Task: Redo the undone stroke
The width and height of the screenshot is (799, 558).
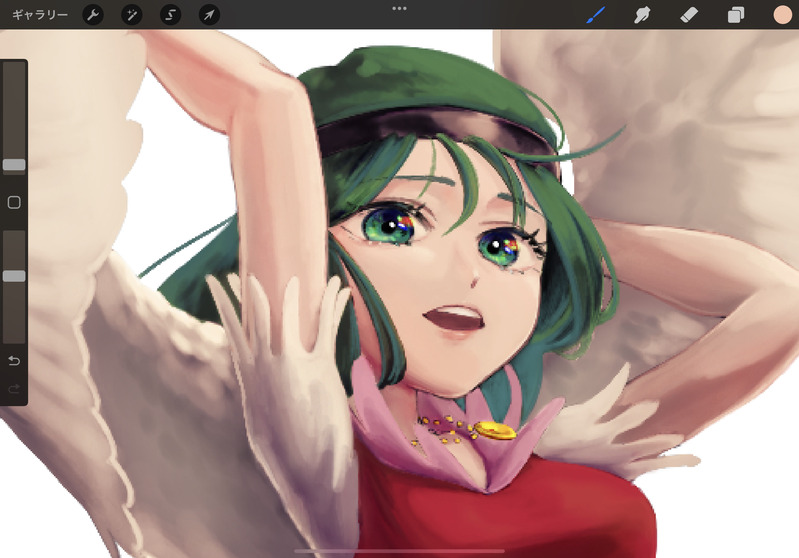Action: (14, 389)
